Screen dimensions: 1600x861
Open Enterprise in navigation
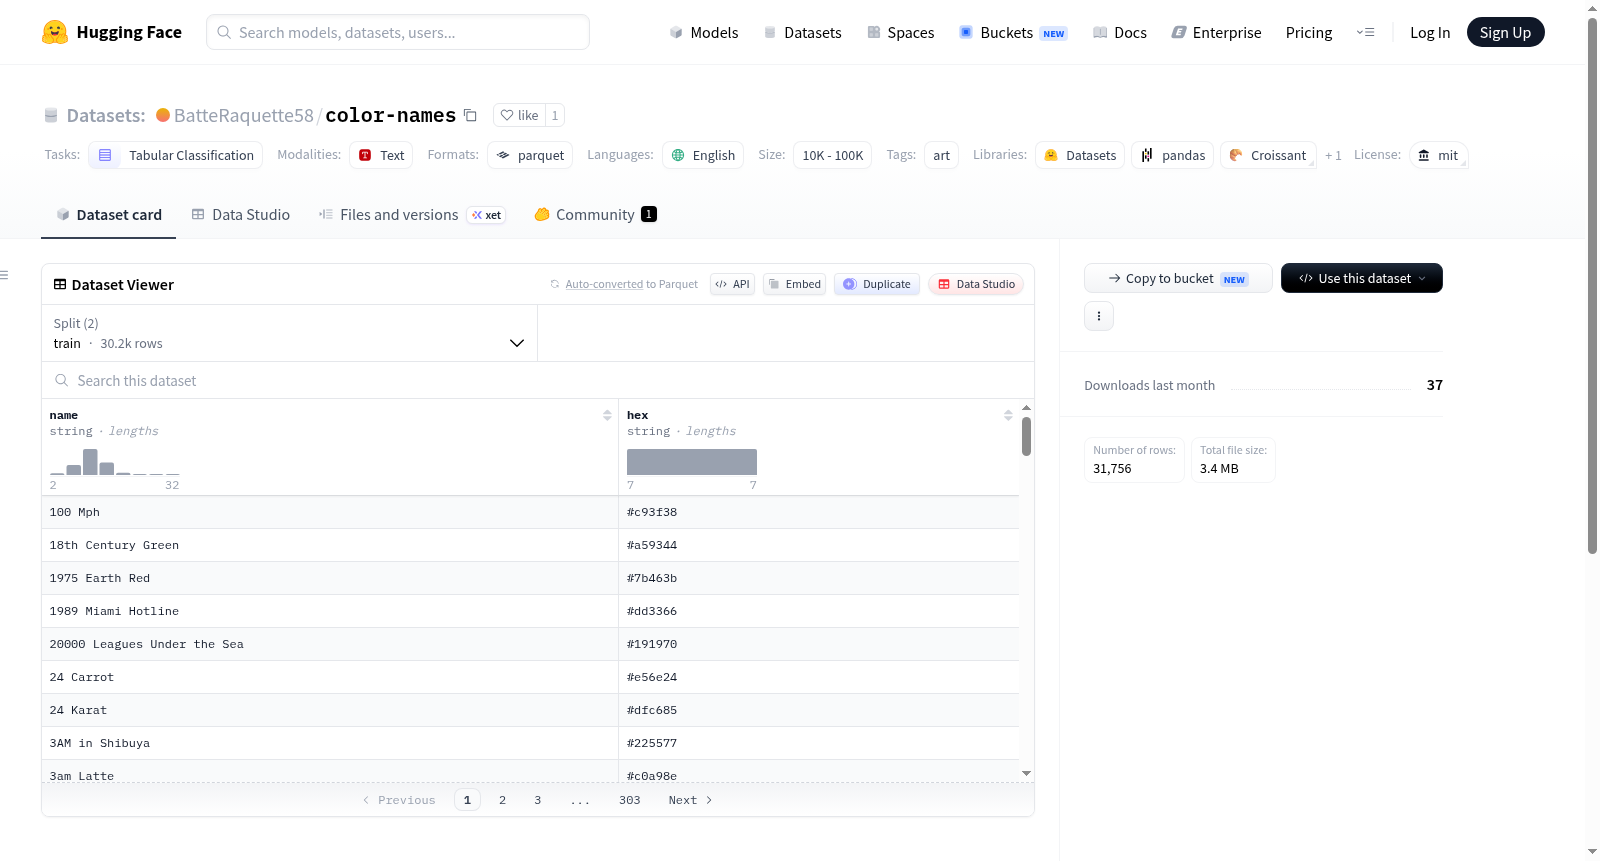(x=1216, y=32)
